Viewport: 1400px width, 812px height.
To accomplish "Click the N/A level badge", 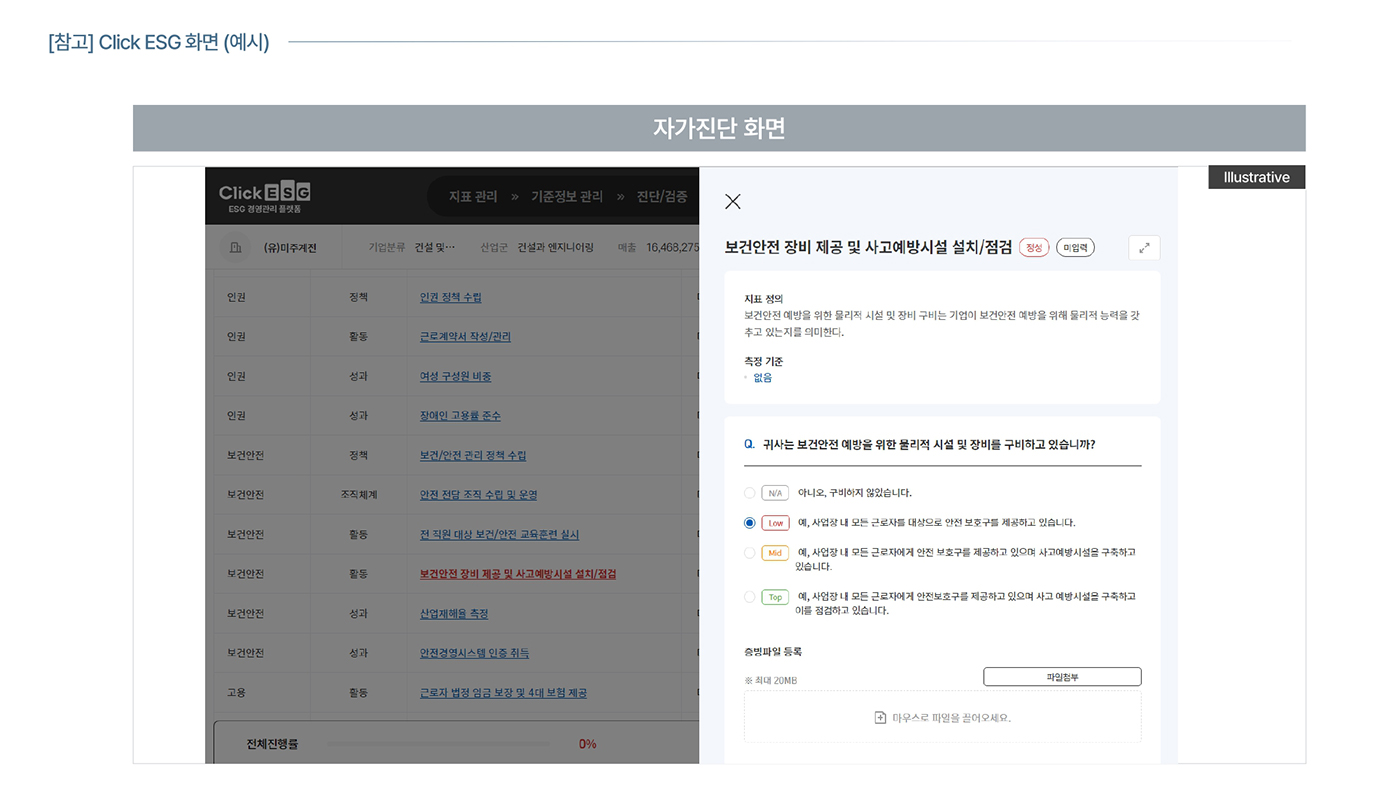I will click(775, 493).
